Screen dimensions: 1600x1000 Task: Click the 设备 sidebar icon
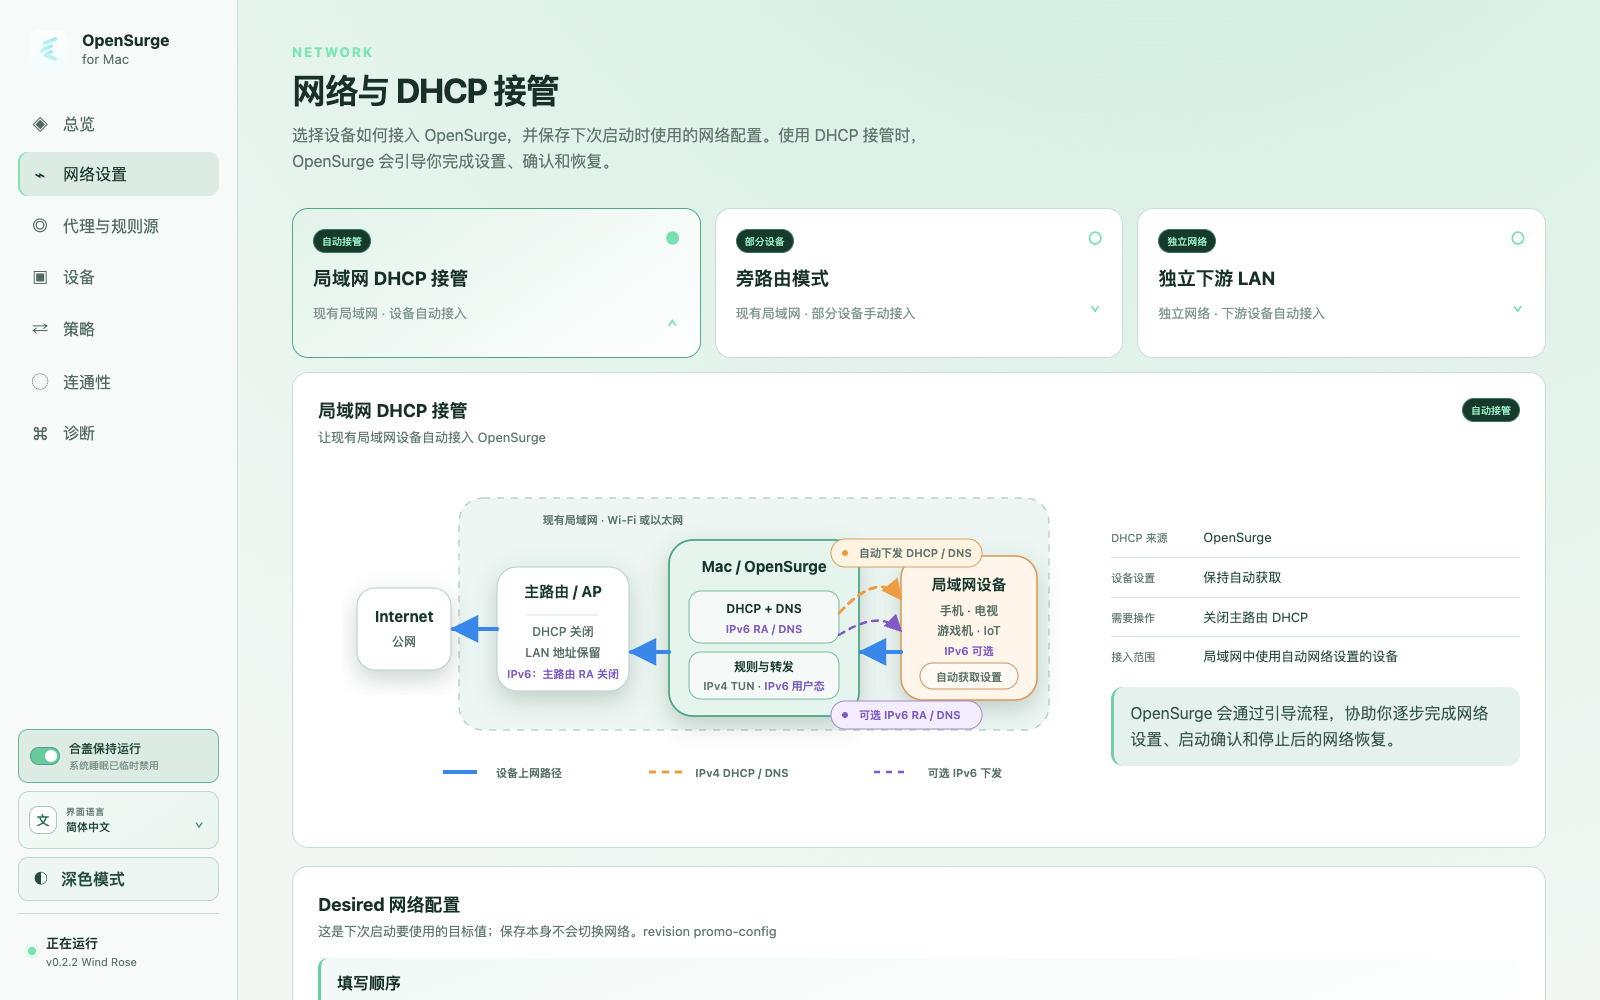pos(40,277)
